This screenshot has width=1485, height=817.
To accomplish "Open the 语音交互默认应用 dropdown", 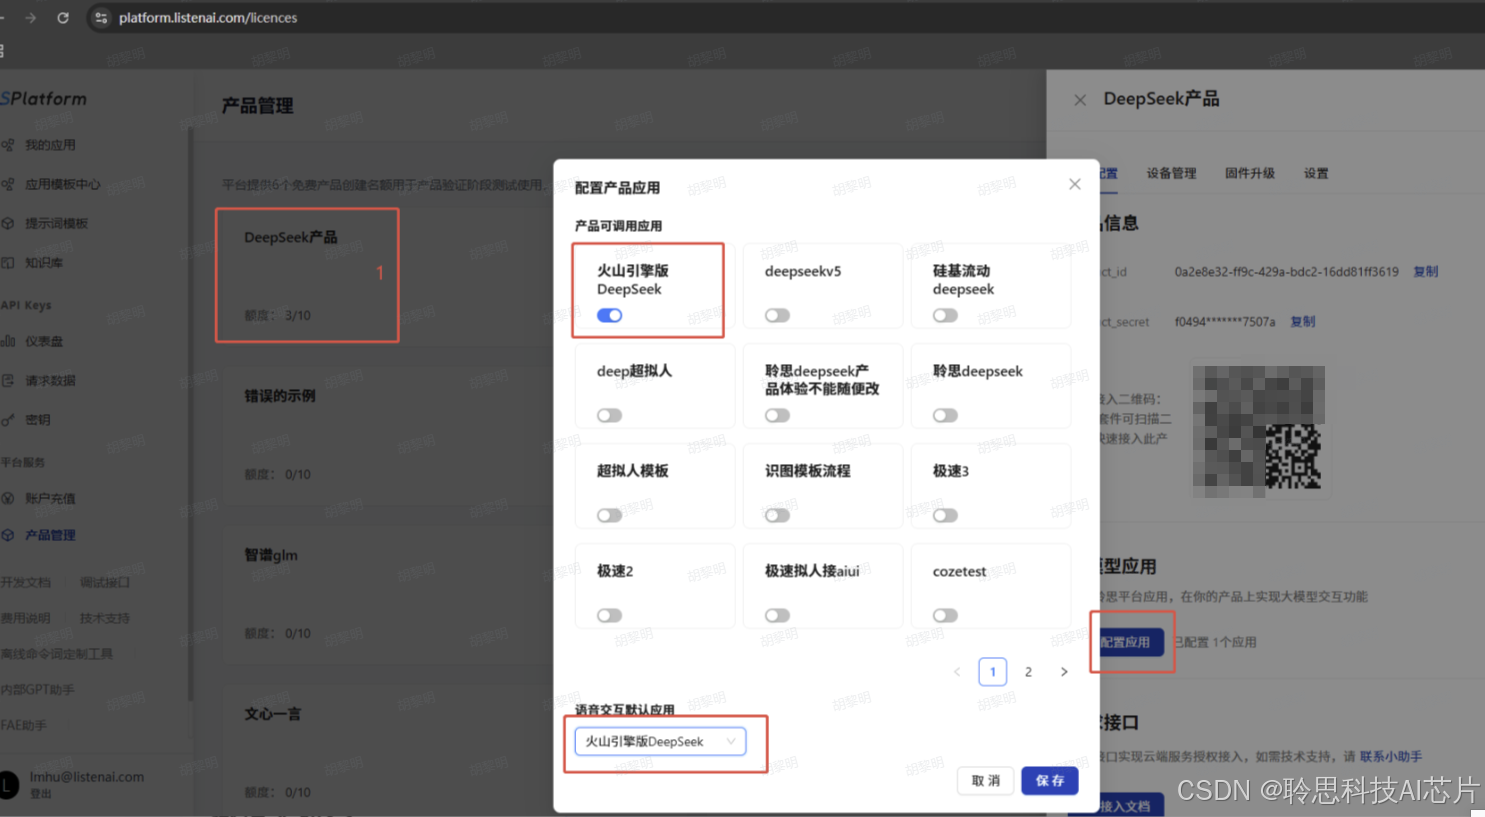I will [x=660, y=741].
